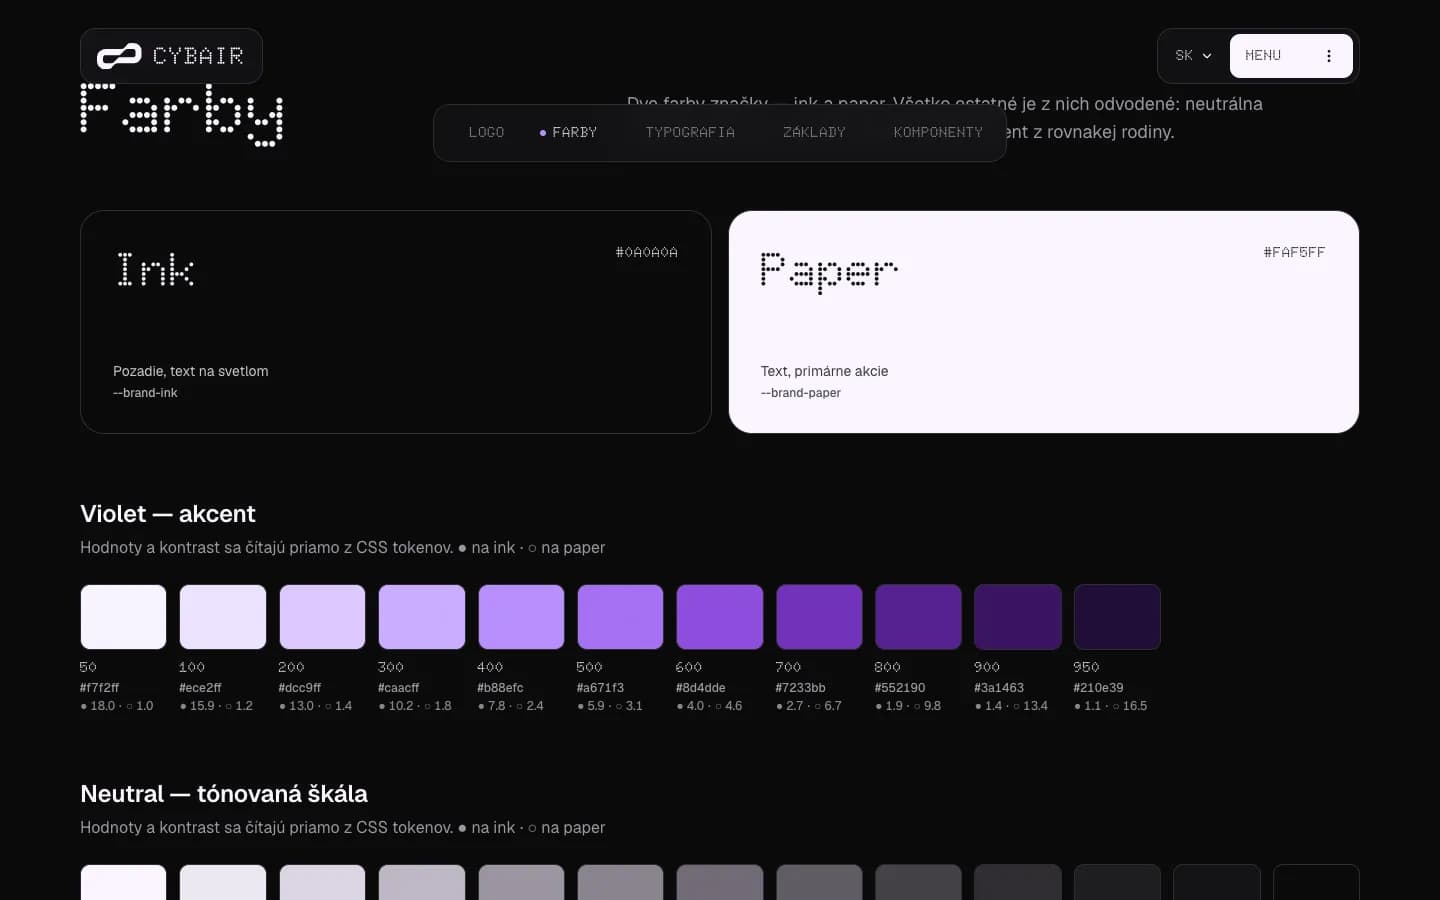Click the #f7f2ff hex value
Viewport: 1440px width, 900px height.
click(x=99, y=688)
